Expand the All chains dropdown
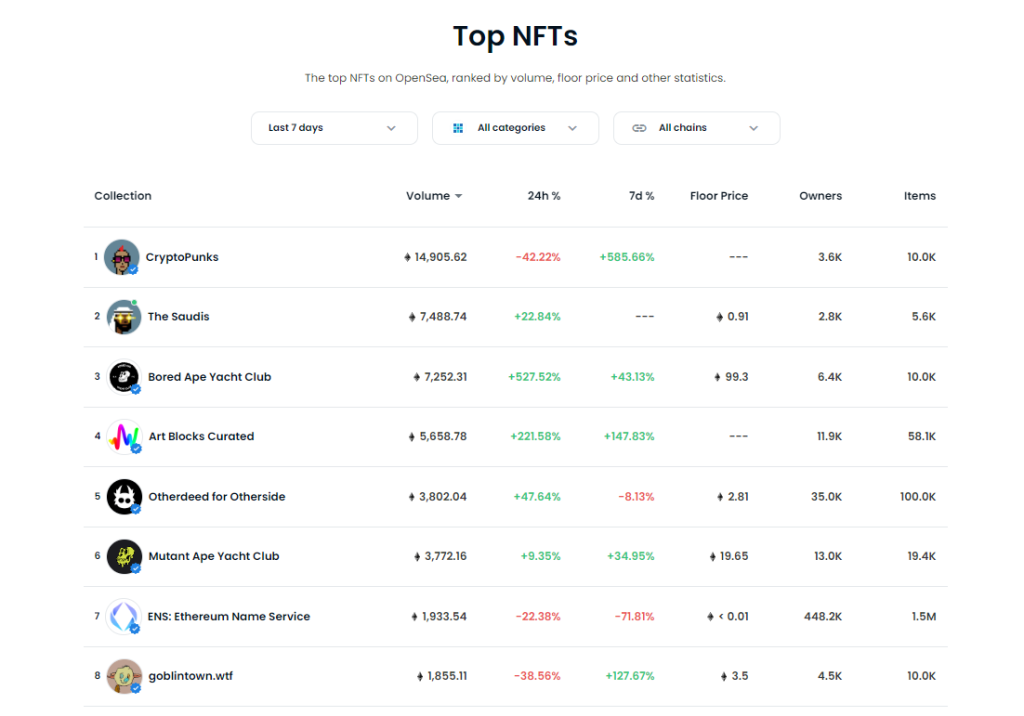Image resolution: width=1024 pixels, height=716 pixels. click(696, 128)
